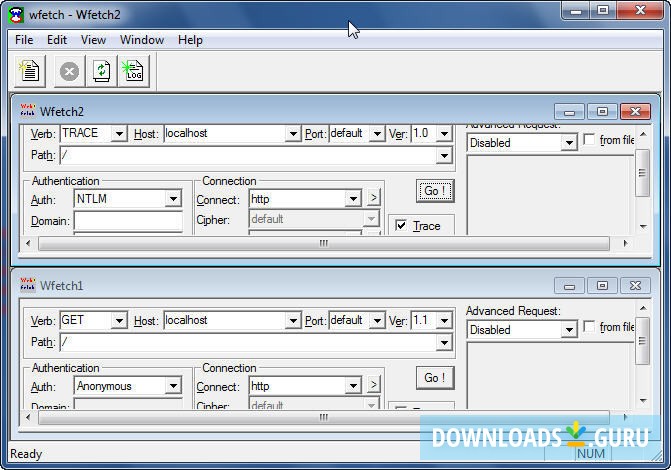The width and height of the screenshot is (671, 470).
Task: Click the scroll-up arrow in Wfetch1
Action: pyautogui.click(x=643, y=308)
